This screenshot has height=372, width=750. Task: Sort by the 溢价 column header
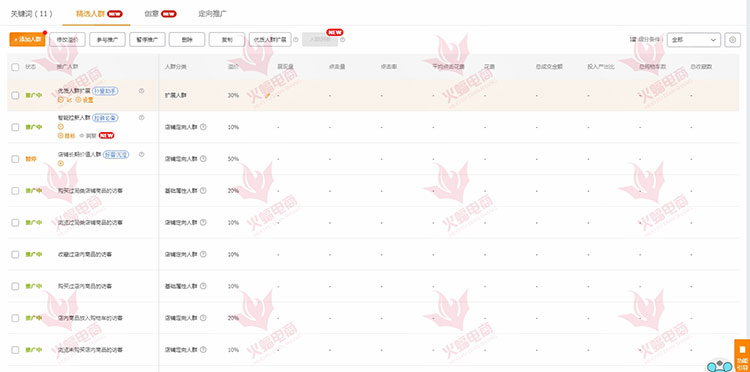[x=233, y=67]
